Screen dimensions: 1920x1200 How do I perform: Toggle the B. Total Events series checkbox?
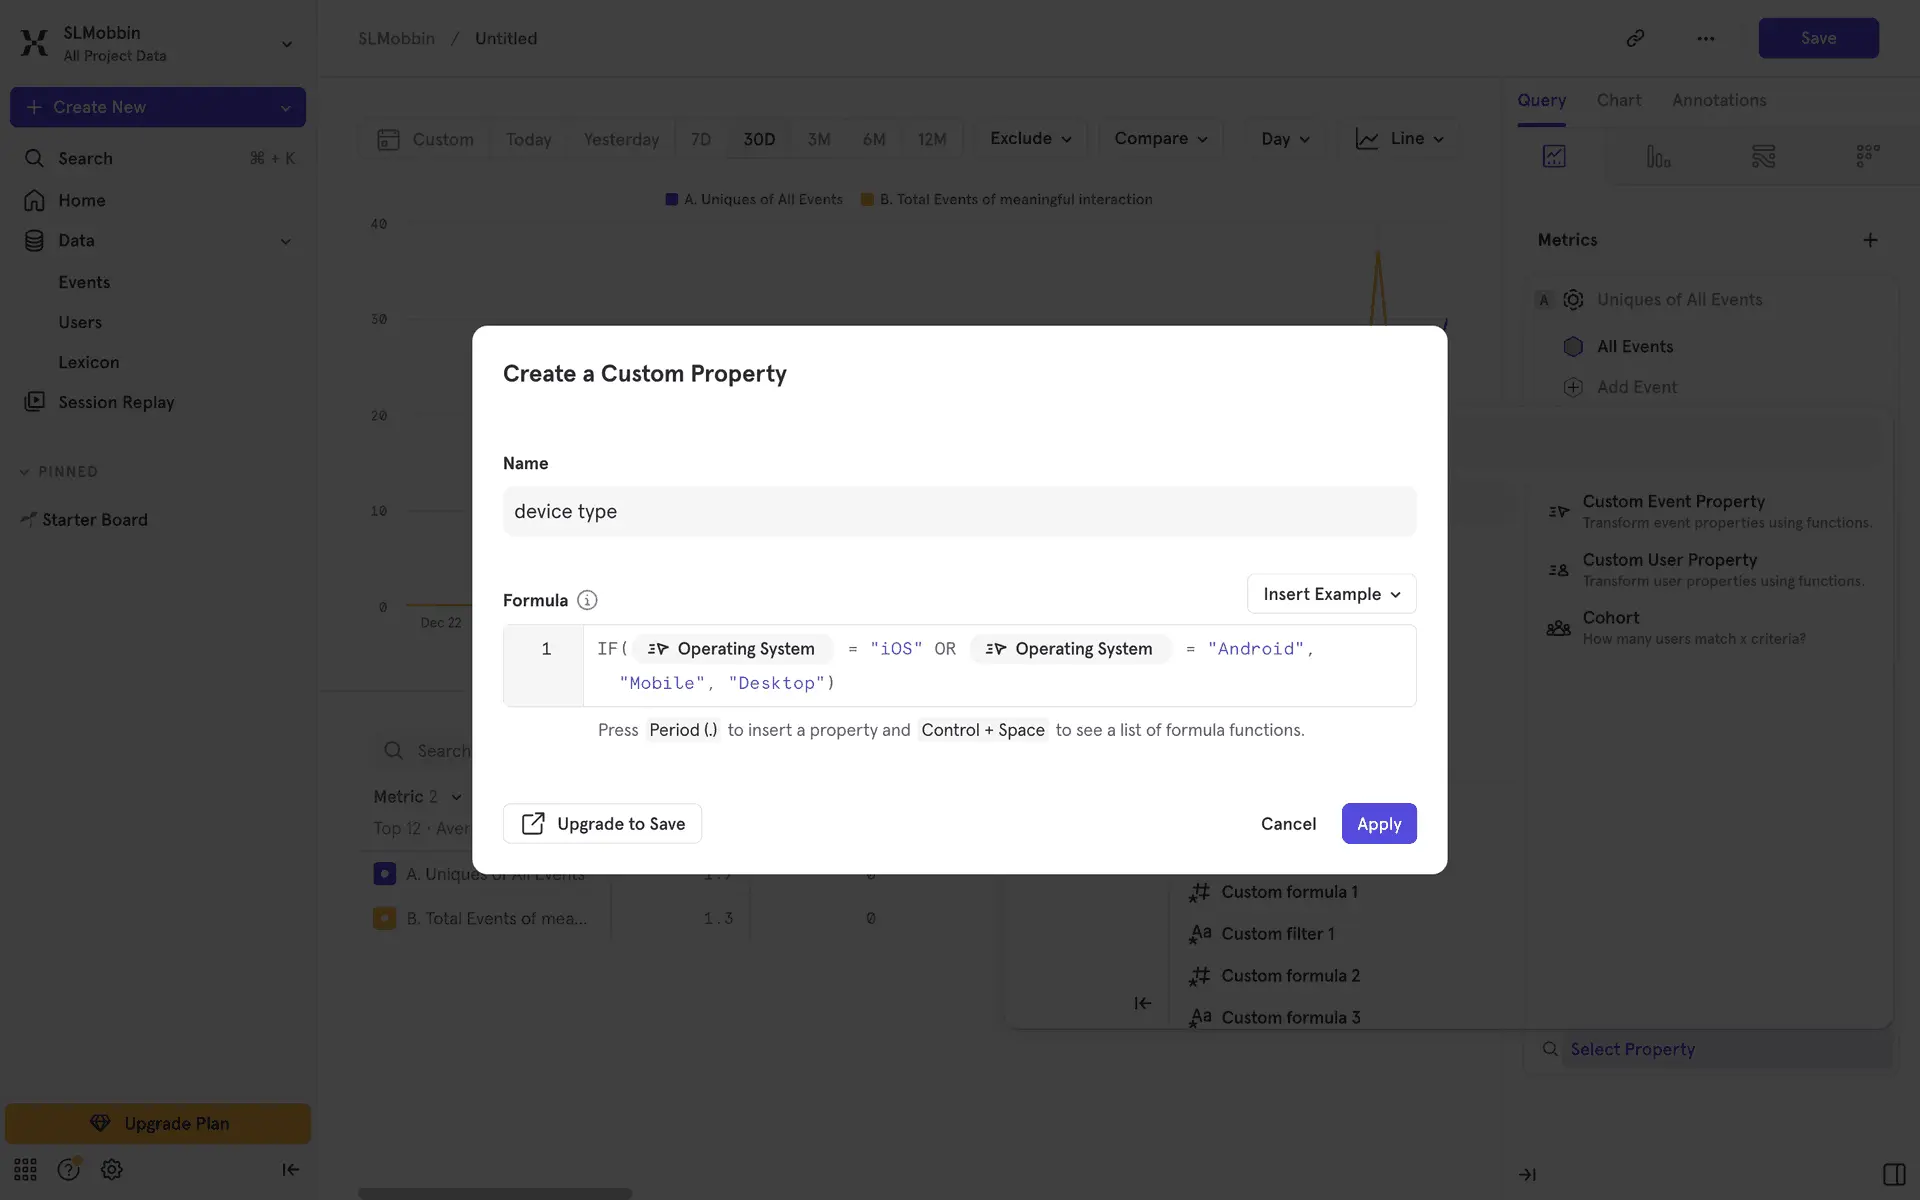[384, 918]
